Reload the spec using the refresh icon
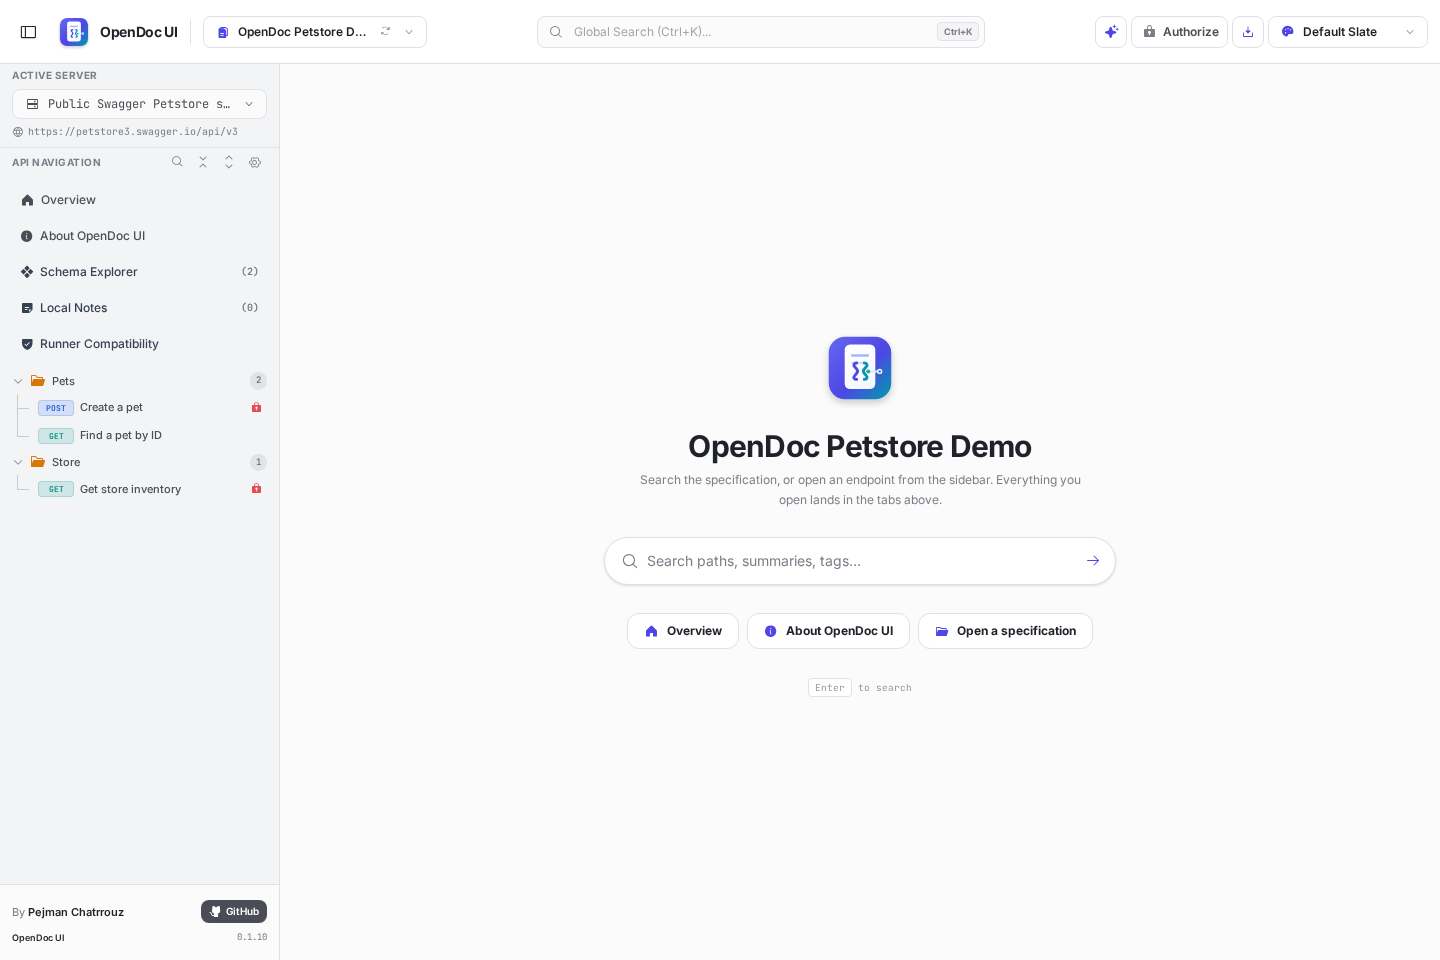 (385, 32)
